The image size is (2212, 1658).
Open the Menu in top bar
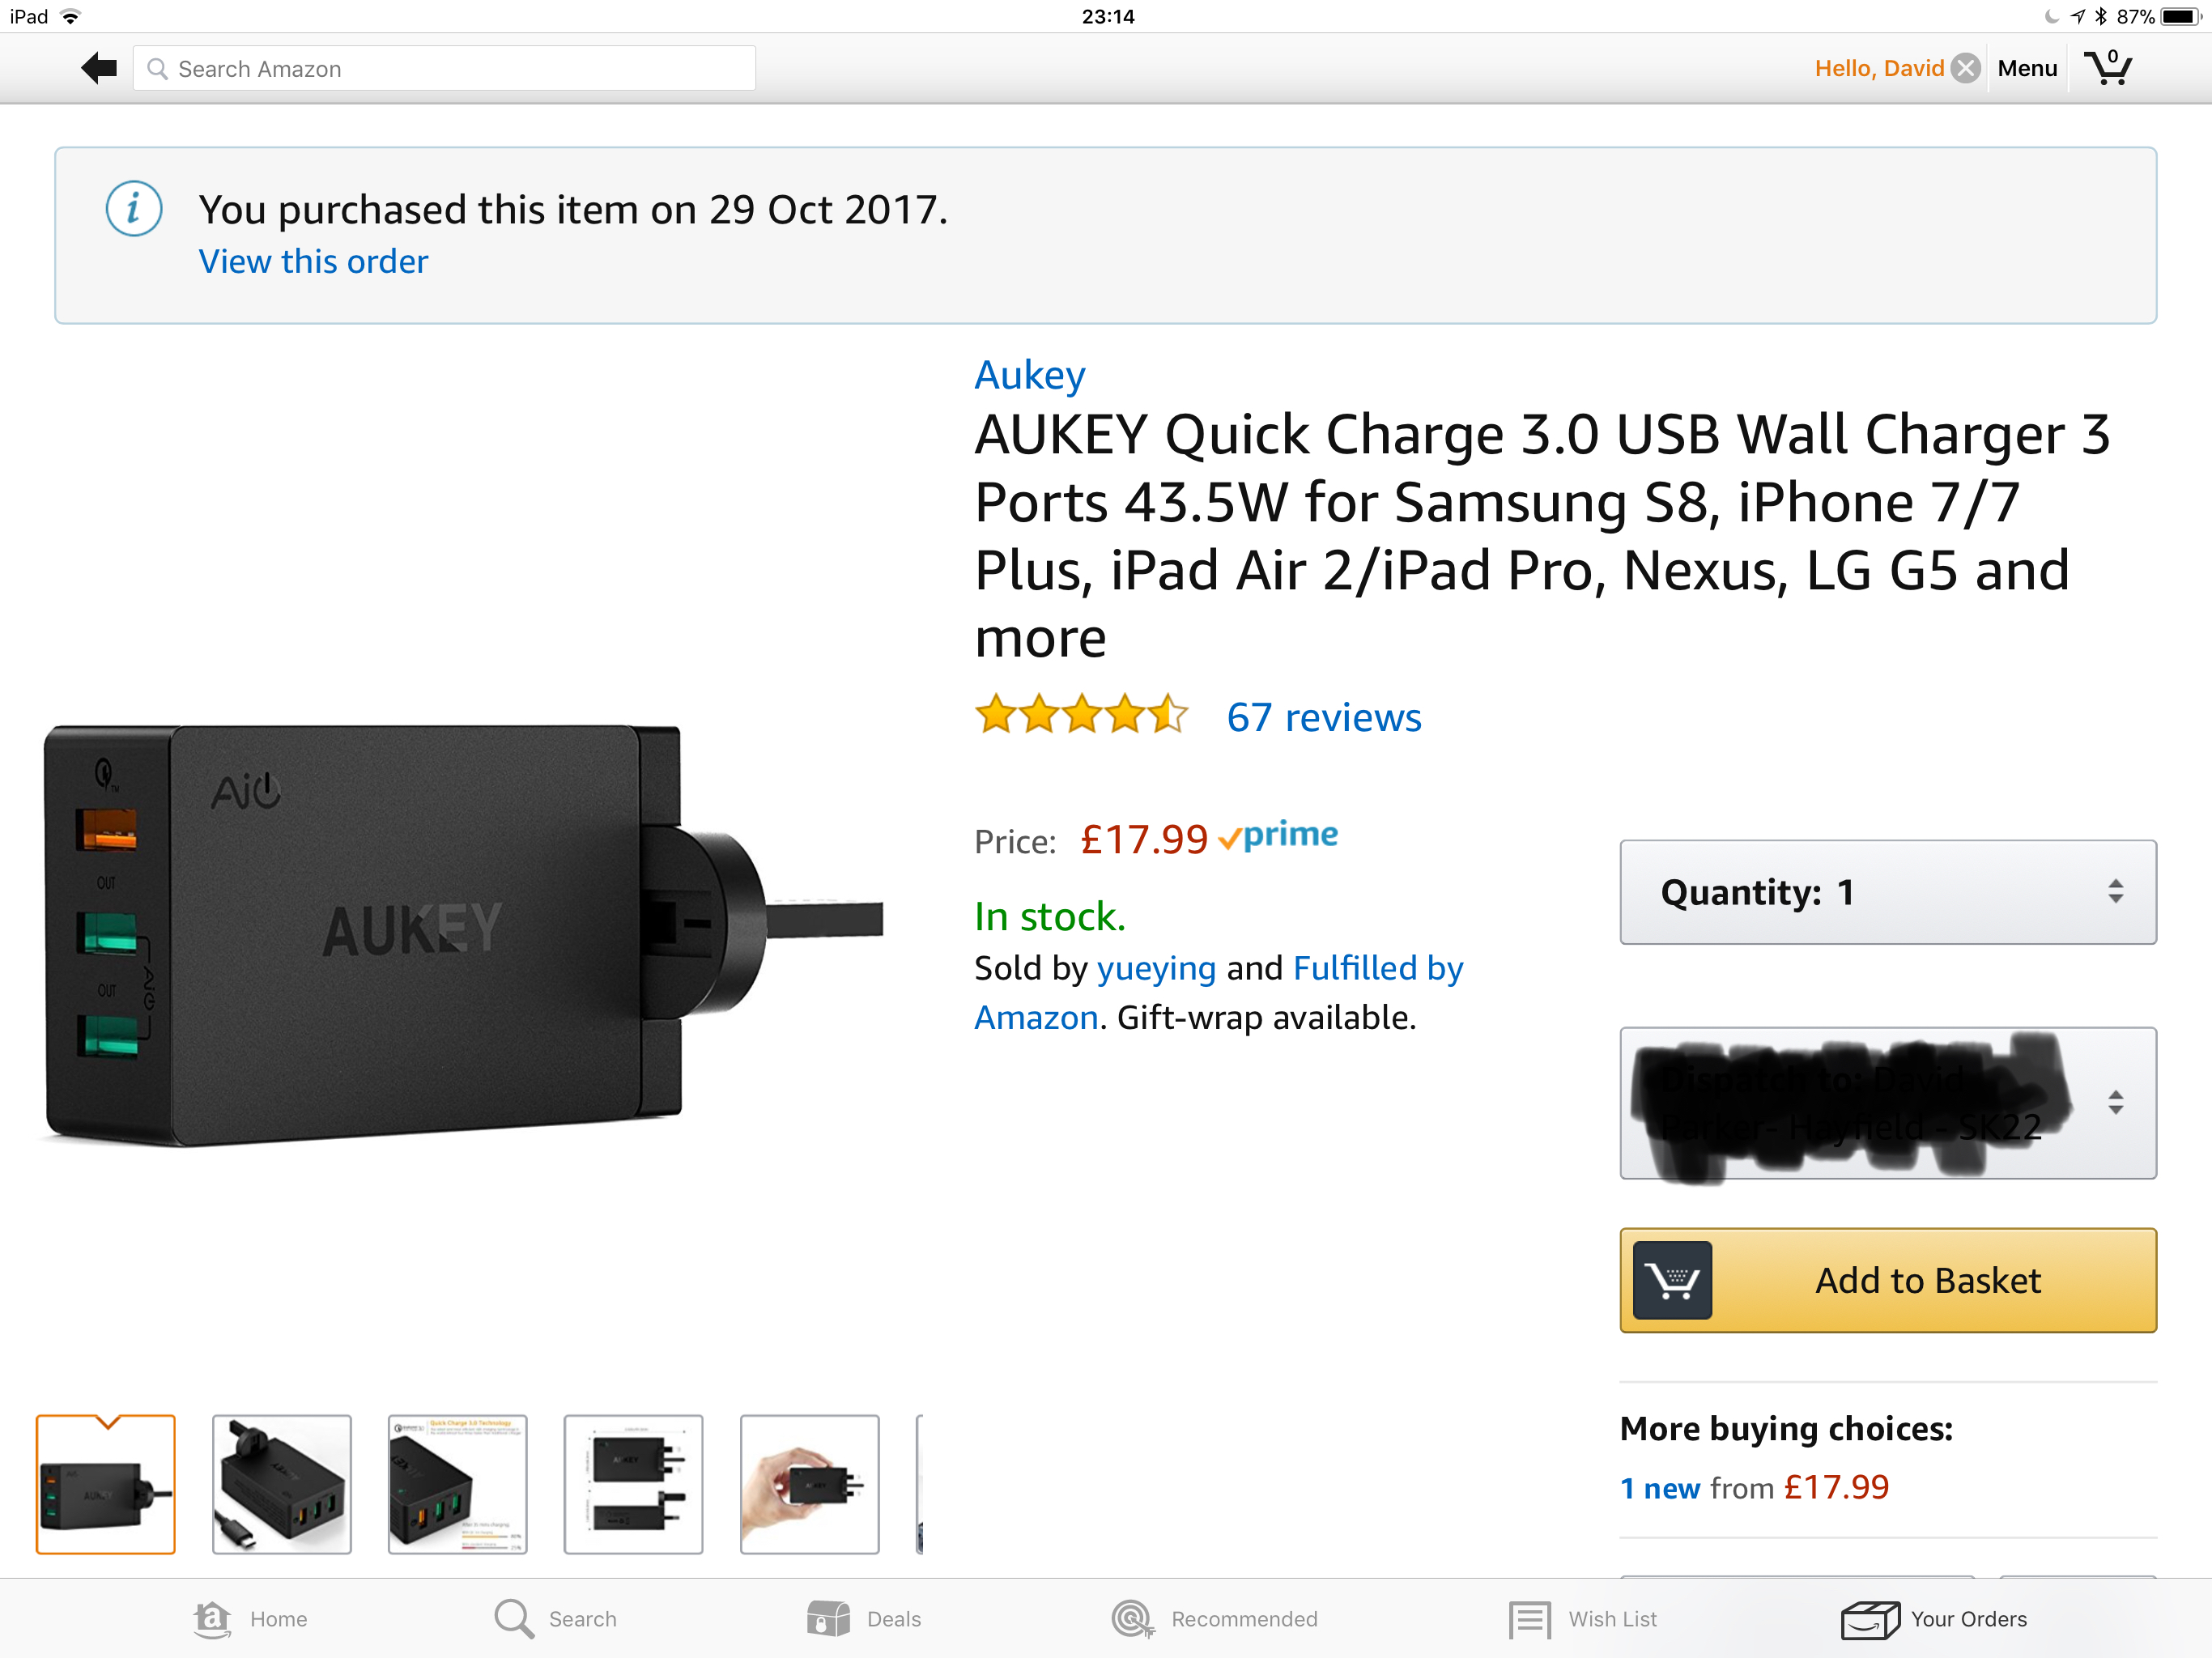pyautogui.click(x=2027, y=68)
